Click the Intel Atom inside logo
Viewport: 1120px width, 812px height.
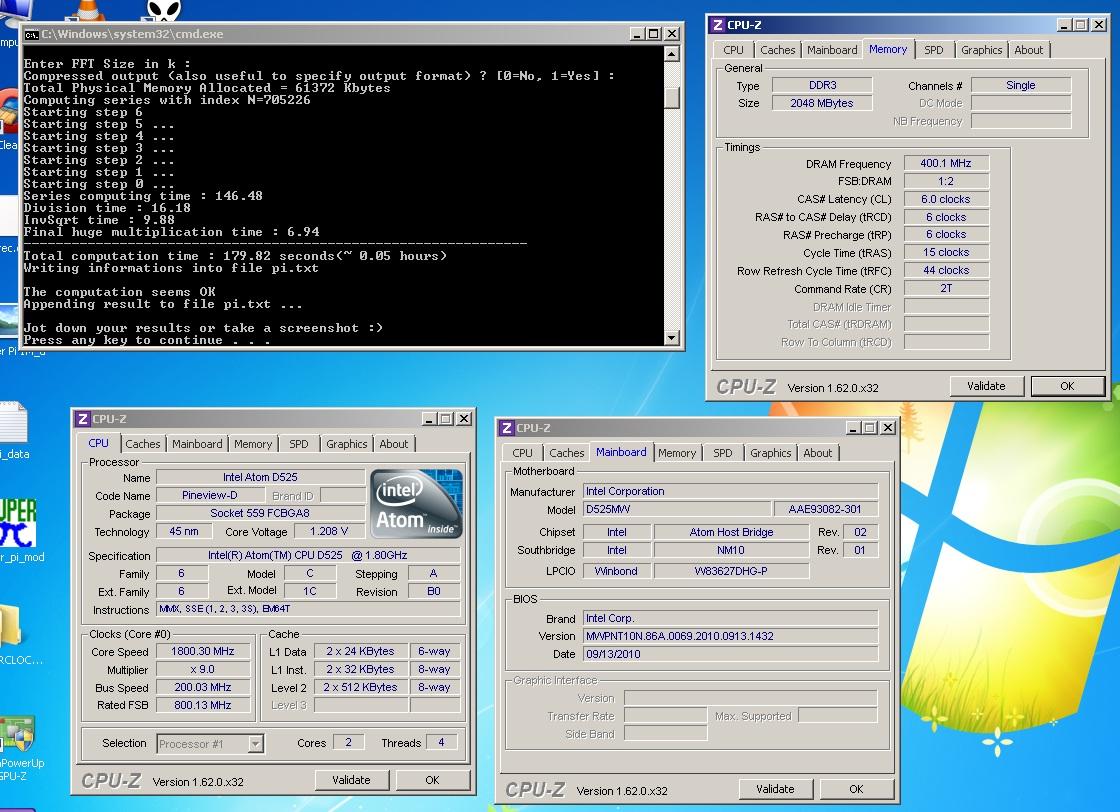point(416,504)
